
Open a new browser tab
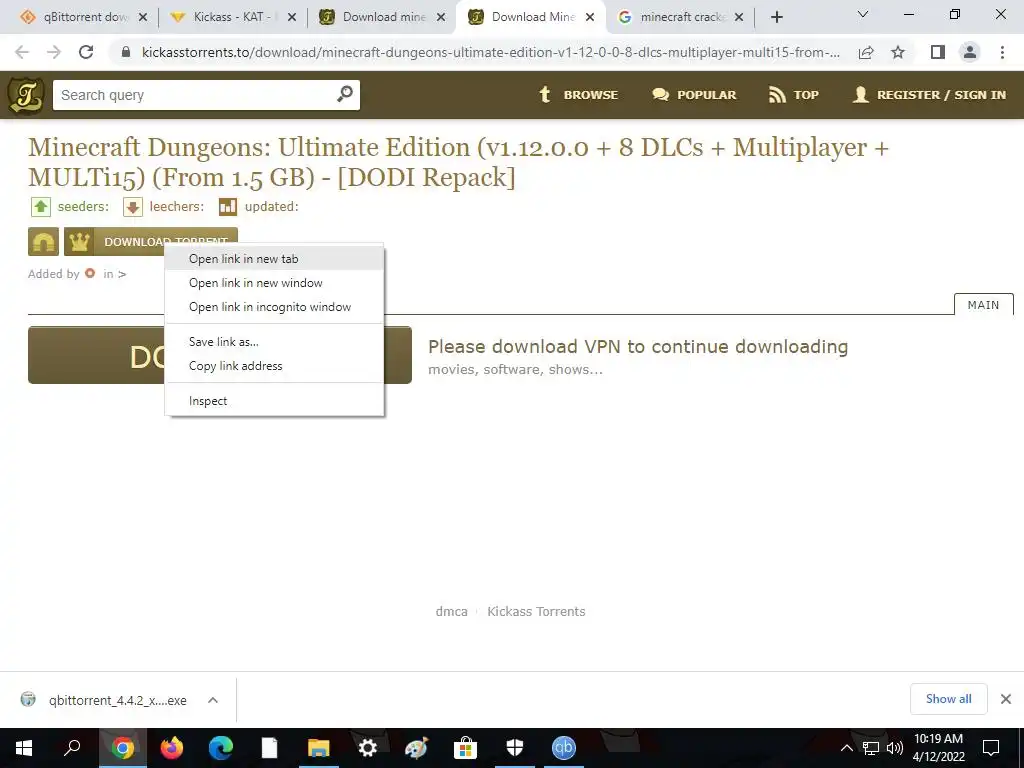pos(776,18)
